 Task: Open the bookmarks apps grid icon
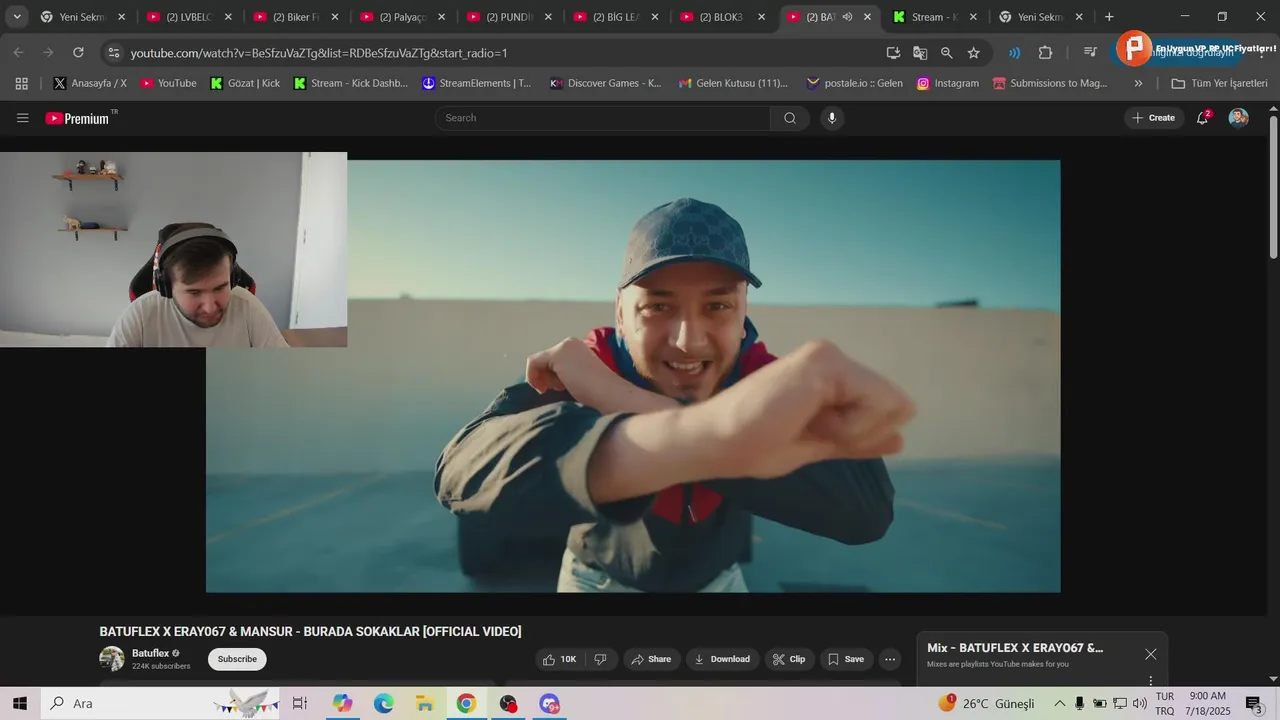click(x=22, y=83)
